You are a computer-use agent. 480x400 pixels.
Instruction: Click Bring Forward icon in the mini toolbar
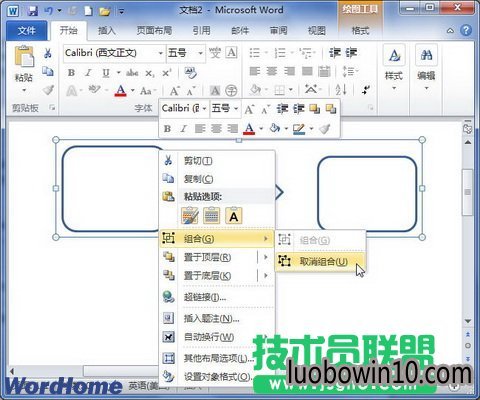[314, 109]
